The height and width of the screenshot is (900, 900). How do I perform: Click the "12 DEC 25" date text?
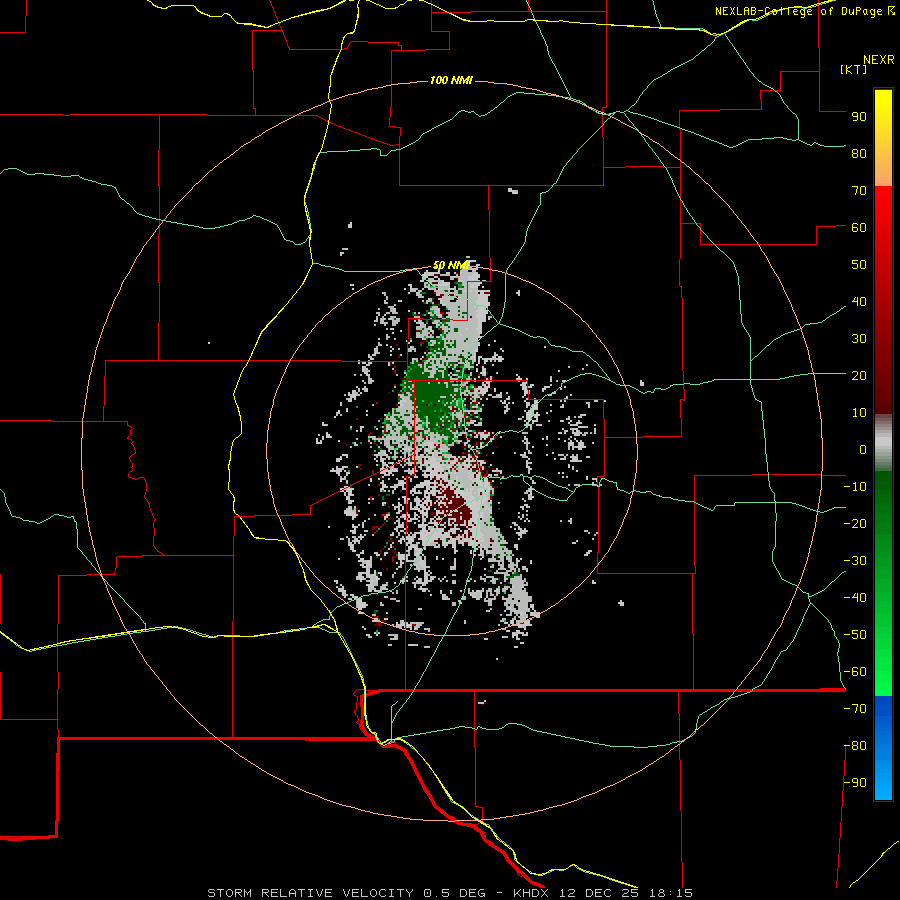click(x=599, y=893)
